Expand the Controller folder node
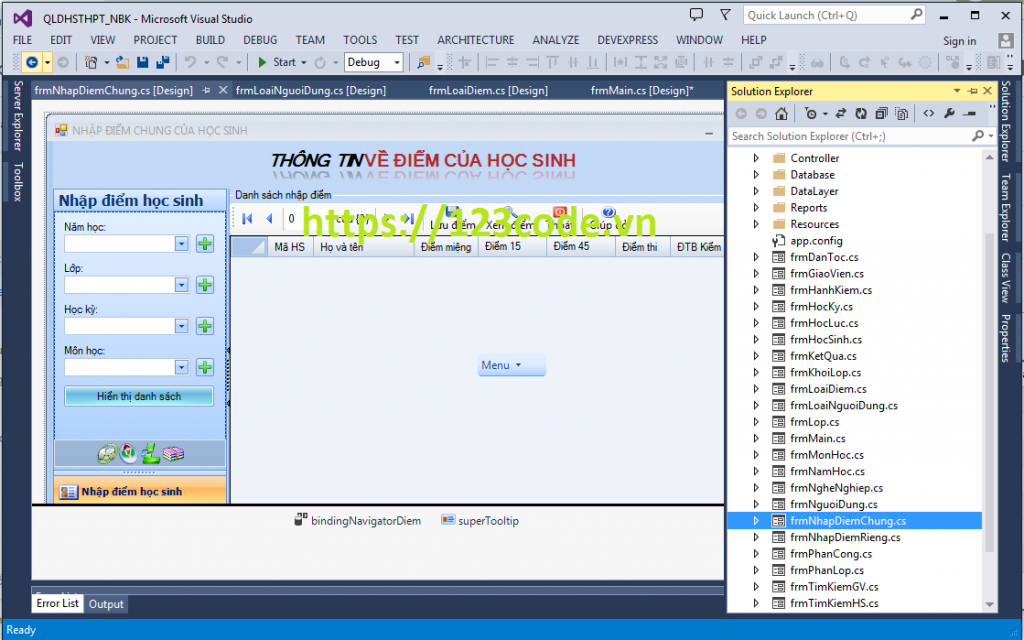The image size is (1024, 640). 755,157
